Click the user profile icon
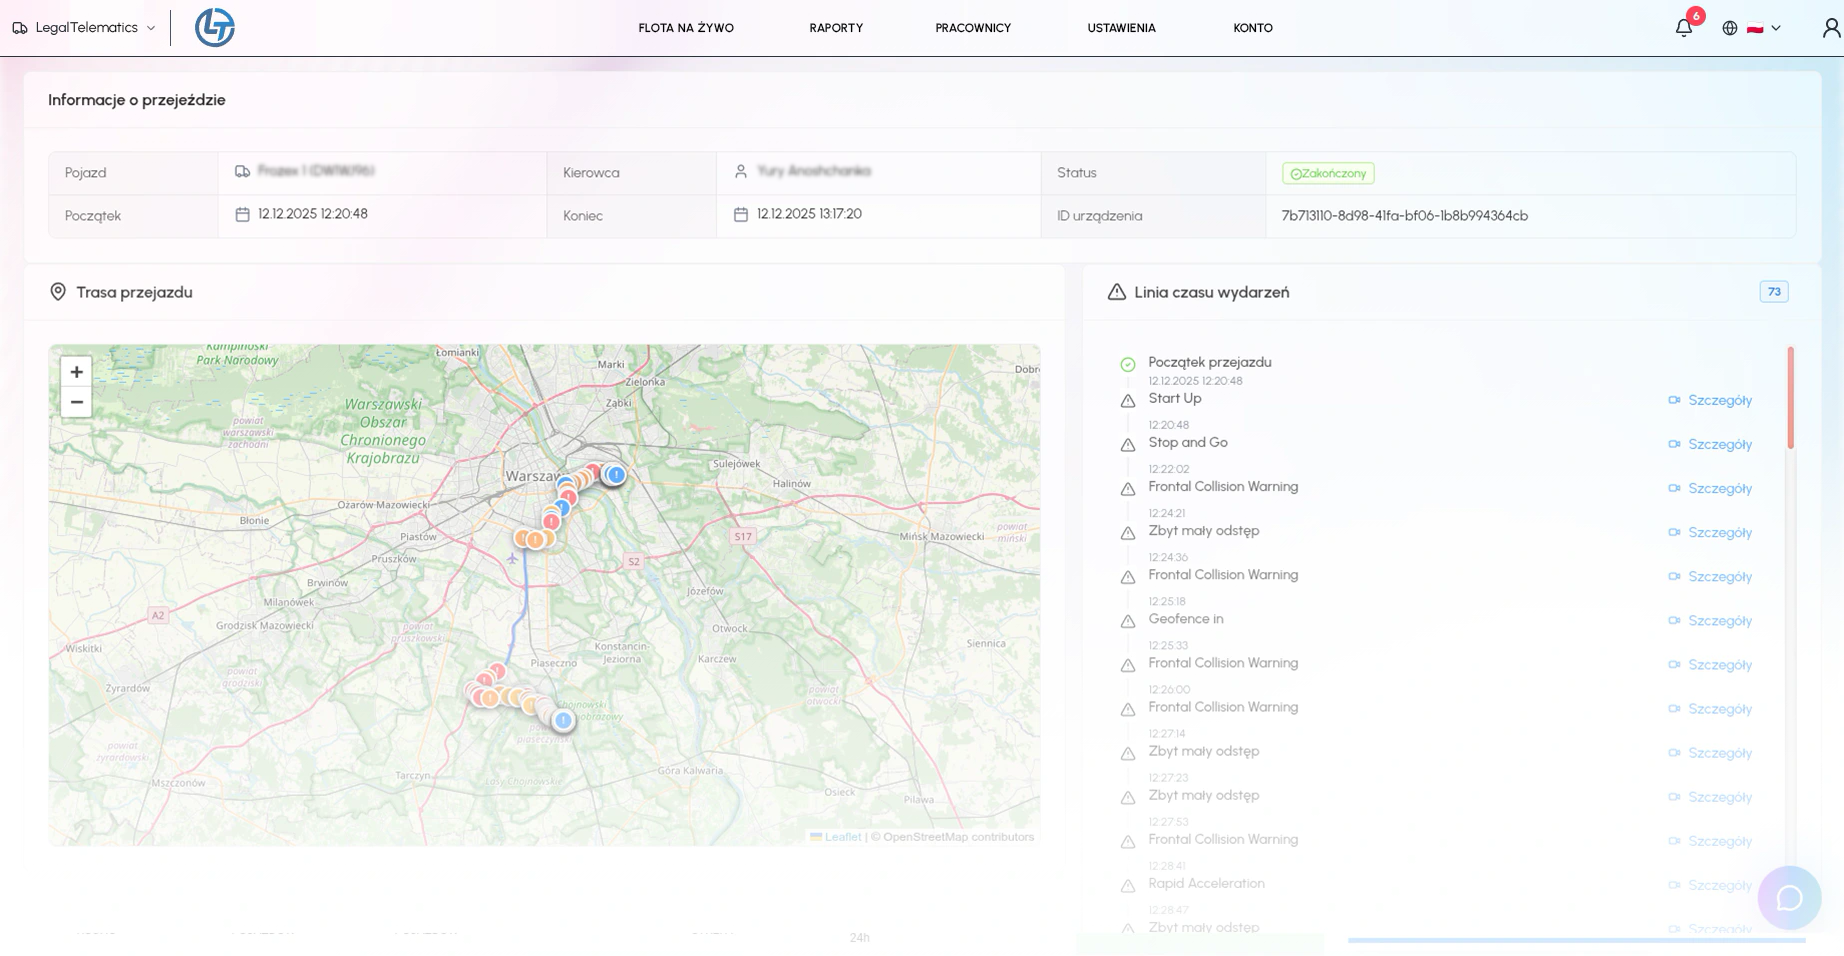 click(1830, 28)
